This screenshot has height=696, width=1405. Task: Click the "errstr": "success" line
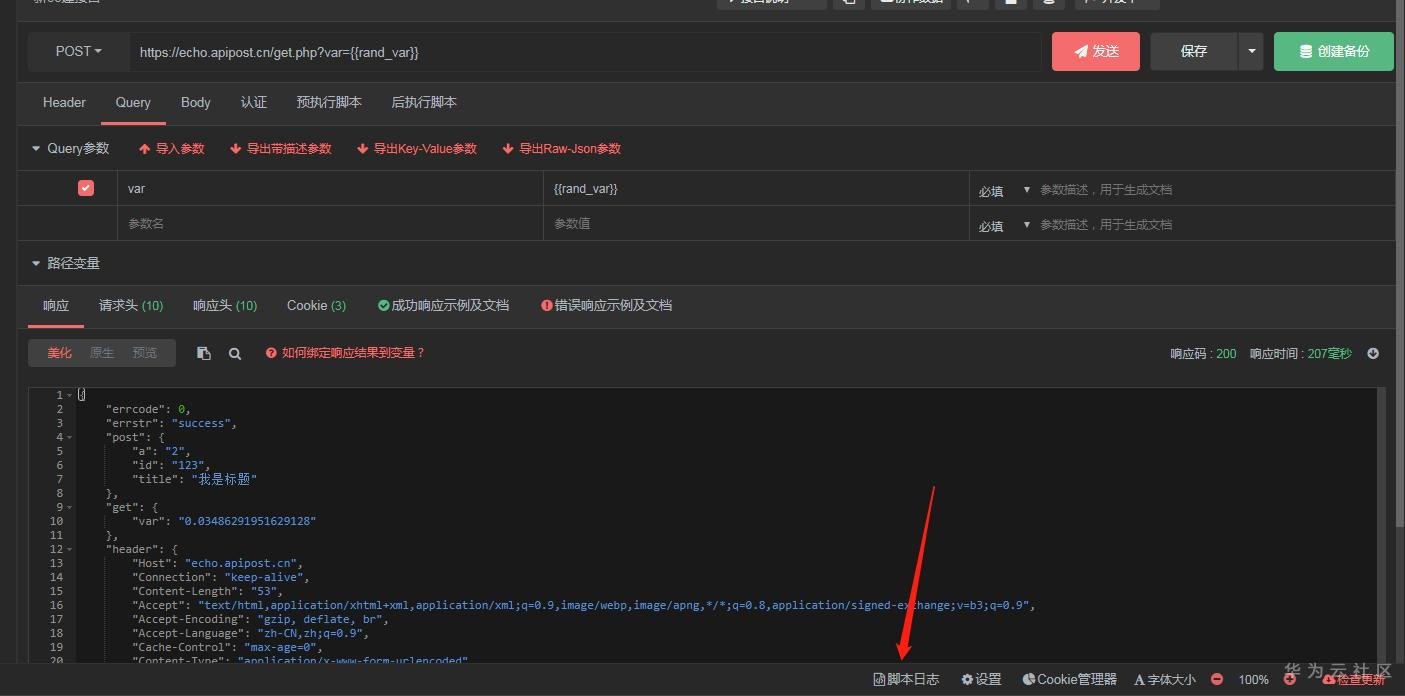tap(170, 423)
